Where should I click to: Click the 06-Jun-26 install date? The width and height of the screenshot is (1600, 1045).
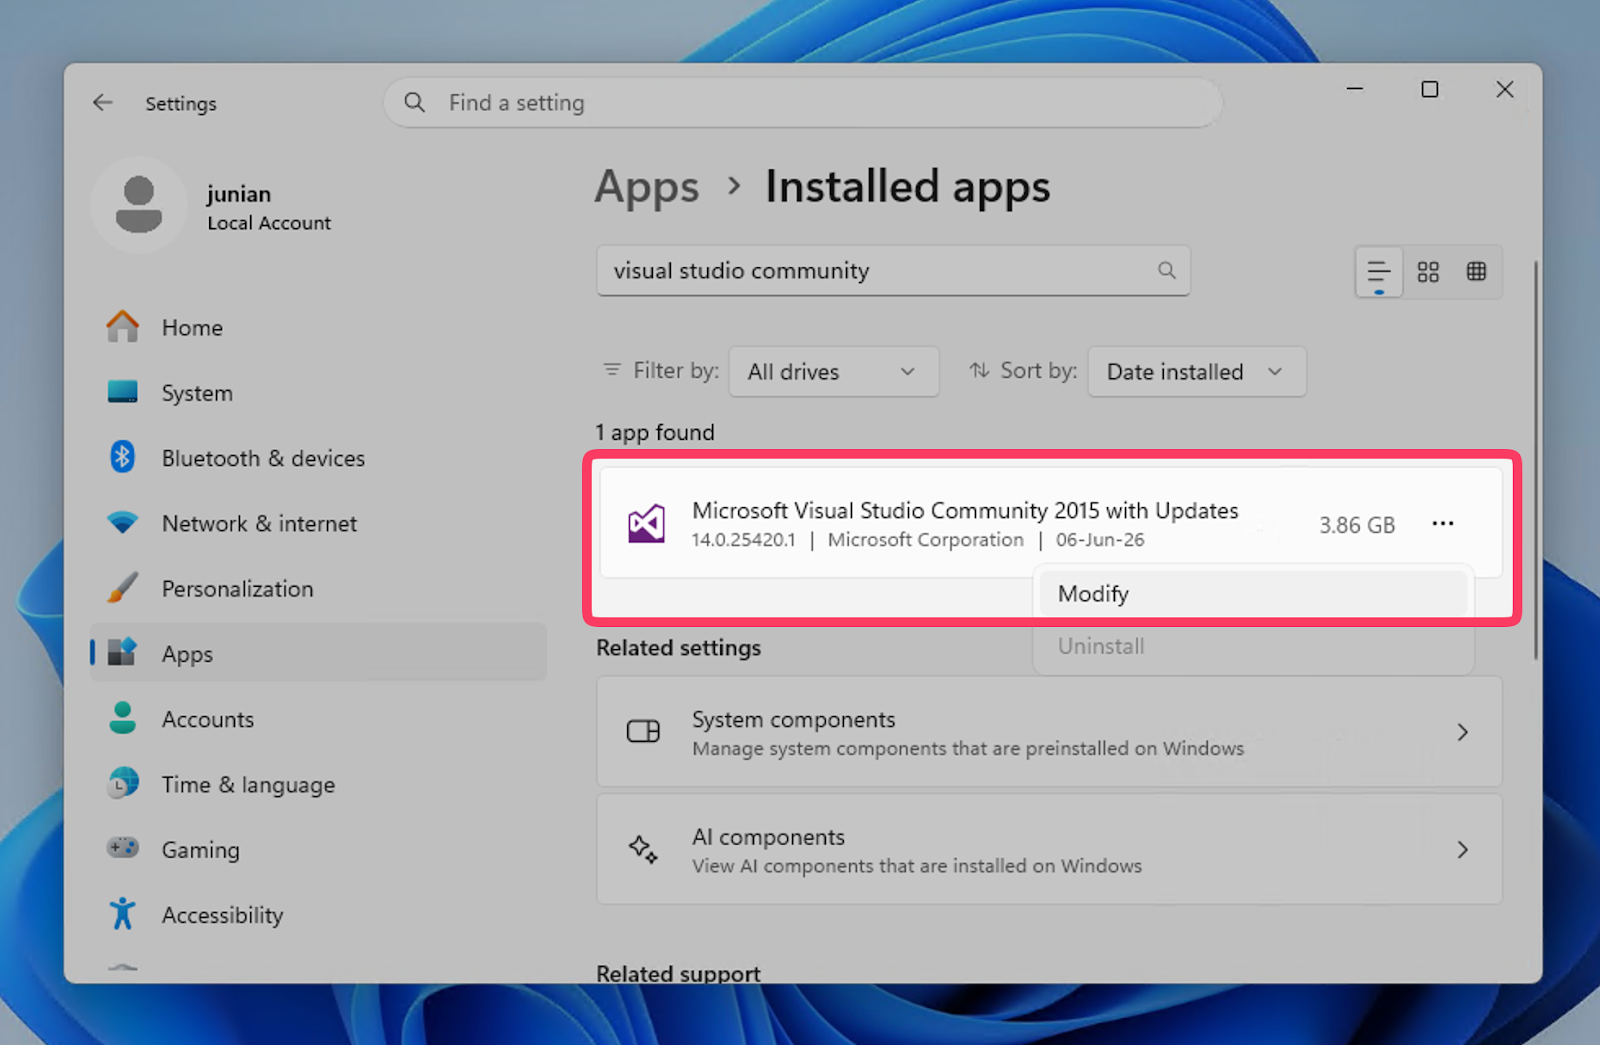click(1100, 540)
